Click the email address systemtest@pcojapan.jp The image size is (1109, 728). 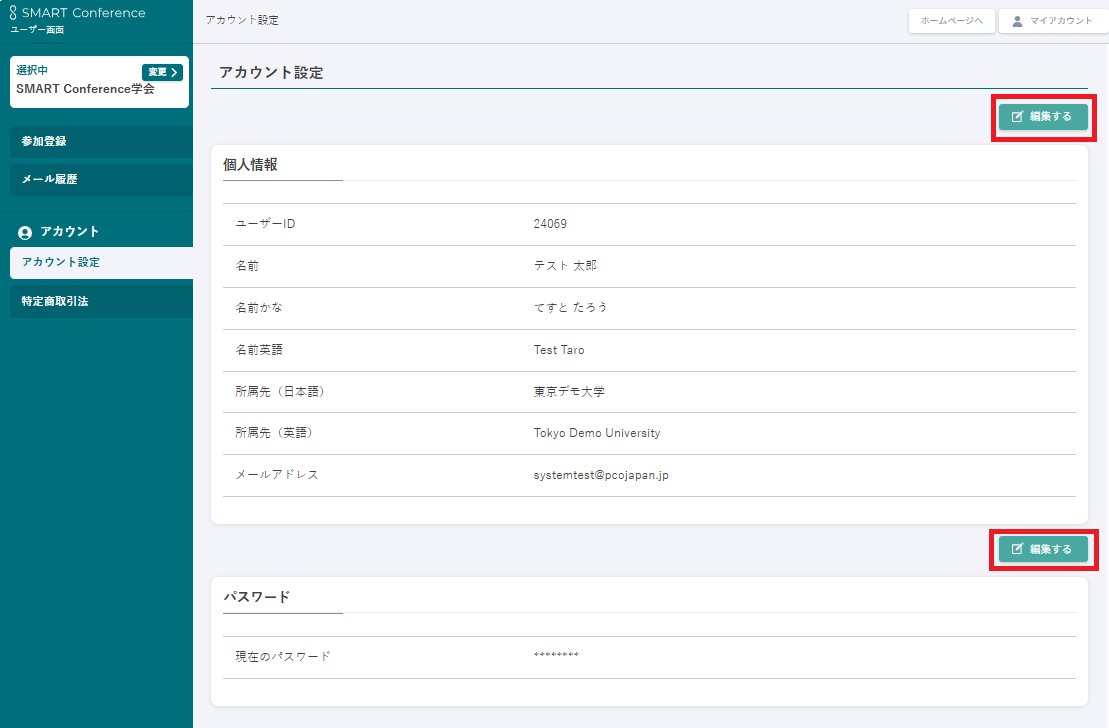coord(601,476)
